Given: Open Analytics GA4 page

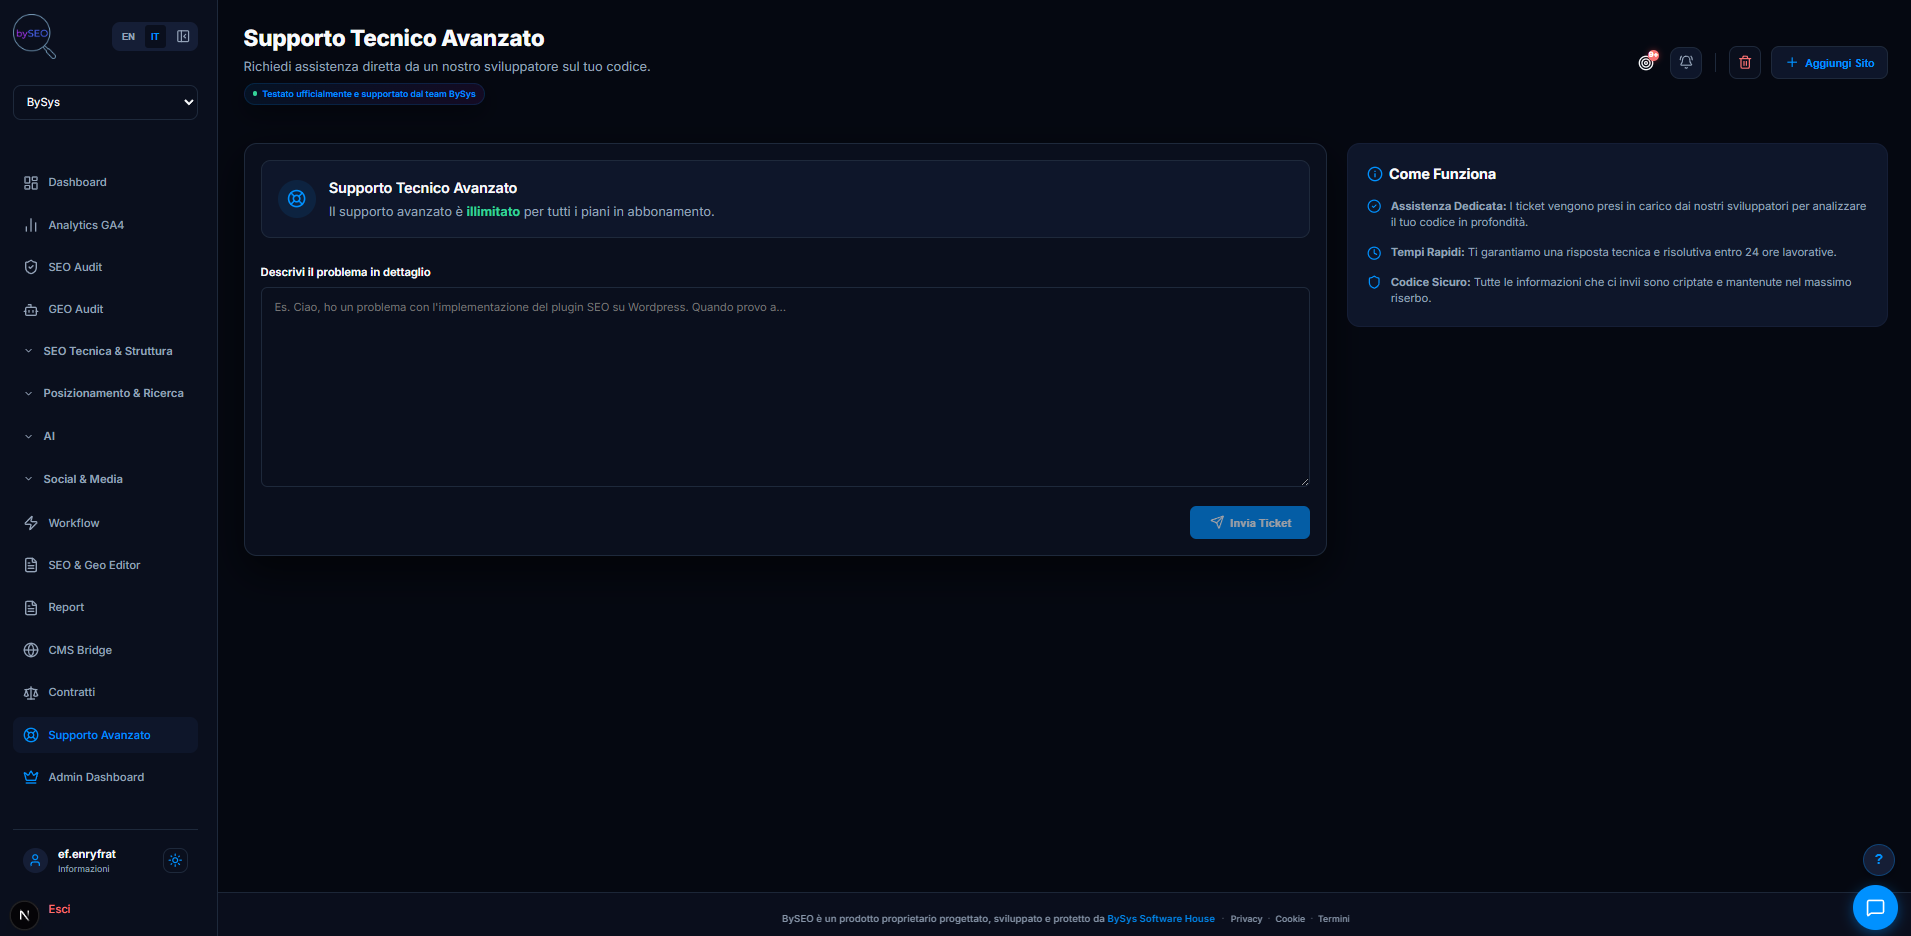Looking at the screenshot, I should [105, 225].
